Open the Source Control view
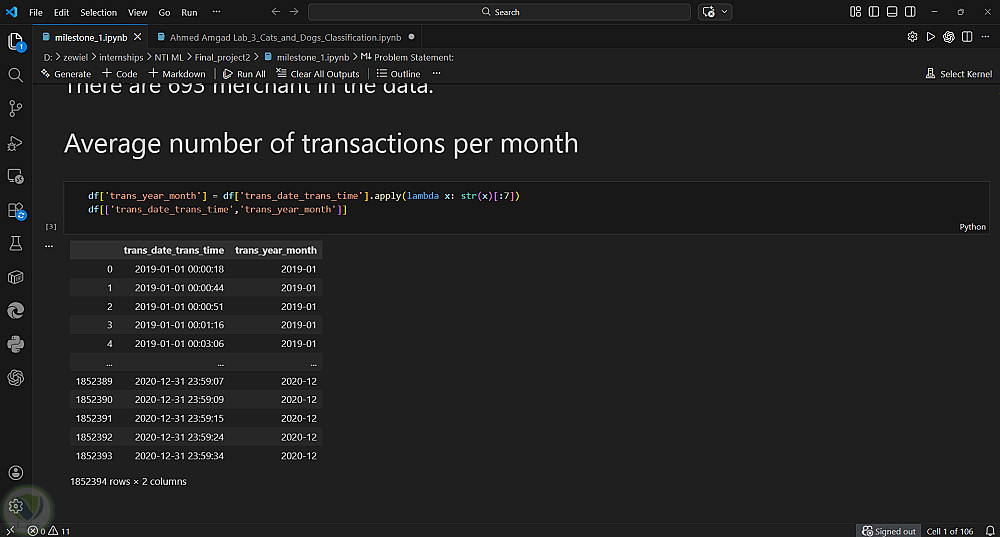Screen dimensions: 1000x537 click(16, 108)
